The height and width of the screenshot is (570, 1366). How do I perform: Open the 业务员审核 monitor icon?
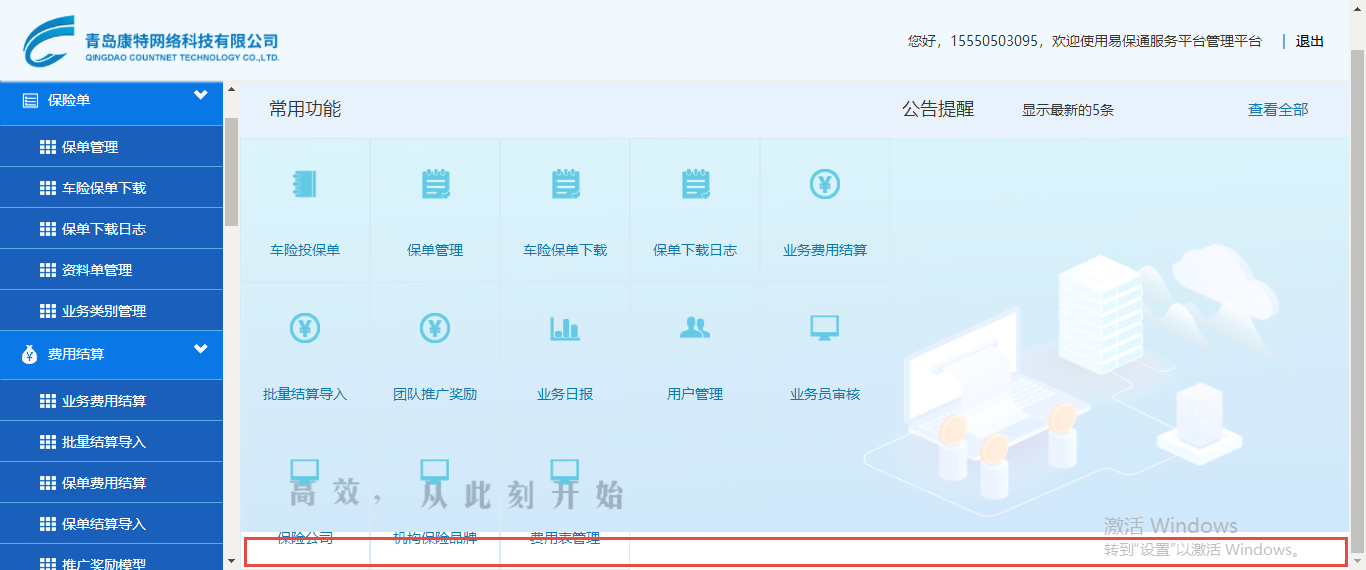pos(825,327)
